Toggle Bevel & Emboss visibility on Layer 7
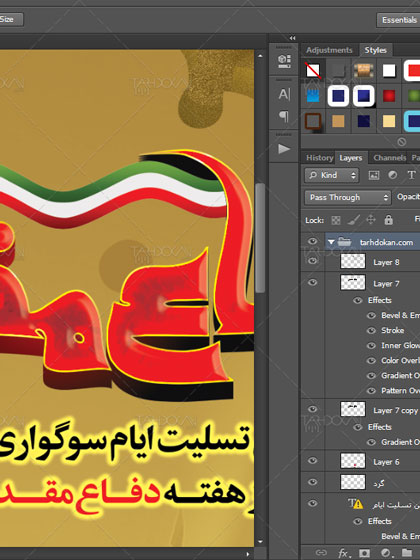Viewport: 420px width, 560px height. [x=371, y=315]
